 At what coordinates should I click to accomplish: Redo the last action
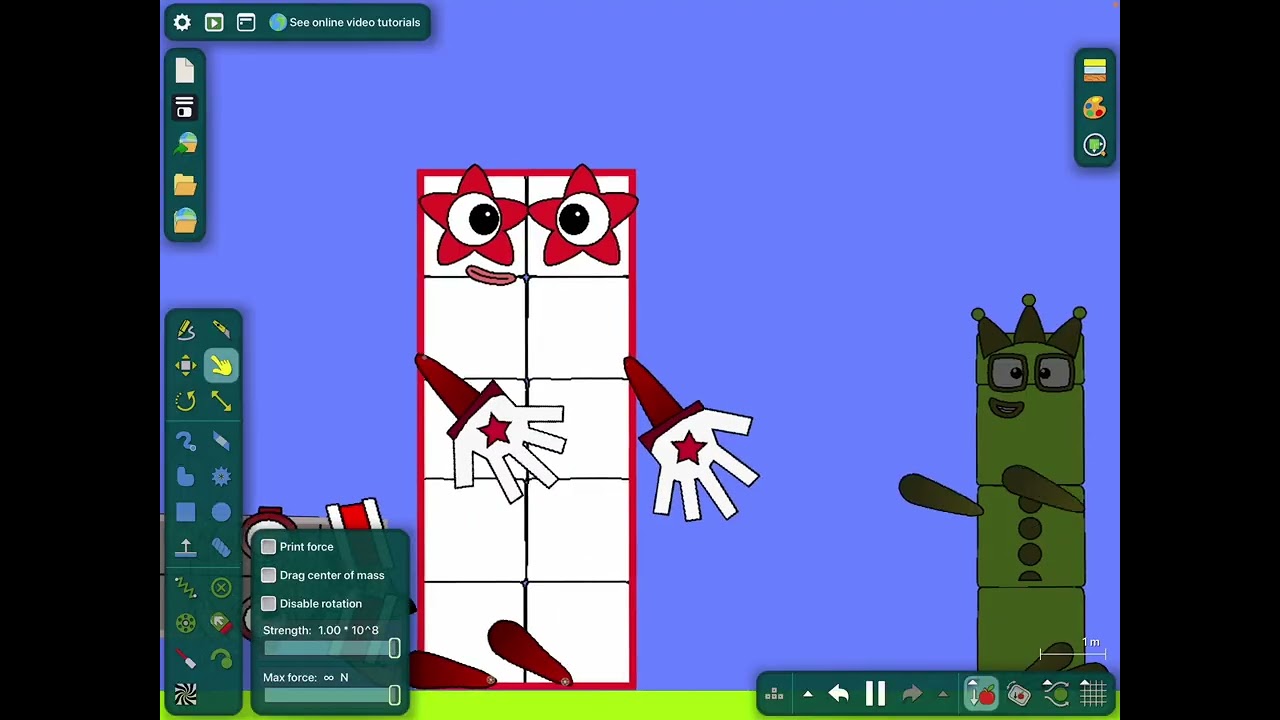click(912, 694)
